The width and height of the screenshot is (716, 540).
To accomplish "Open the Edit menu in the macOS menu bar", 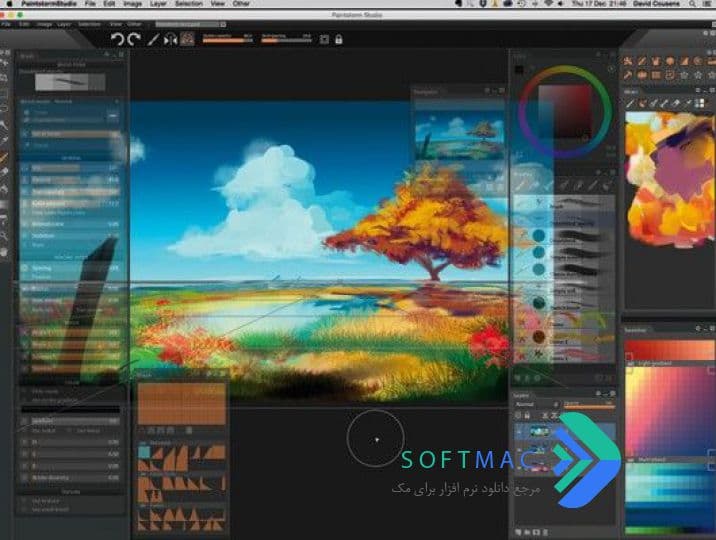I will (x=109, y=4).
